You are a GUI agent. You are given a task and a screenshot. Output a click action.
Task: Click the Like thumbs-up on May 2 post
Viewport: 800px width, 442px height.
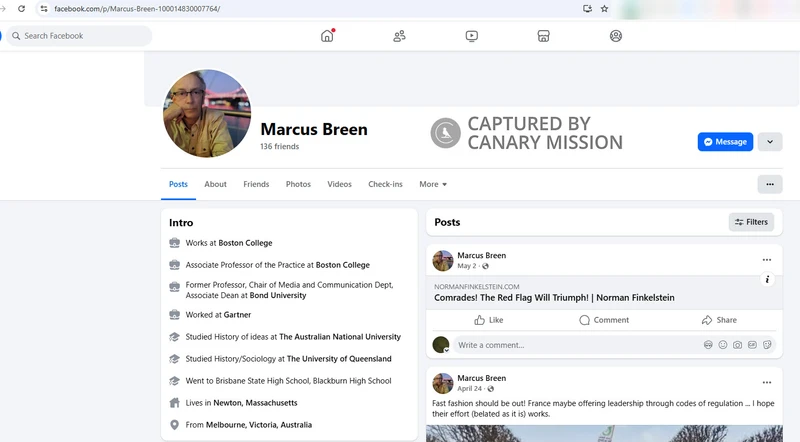(x=489, y=320)
